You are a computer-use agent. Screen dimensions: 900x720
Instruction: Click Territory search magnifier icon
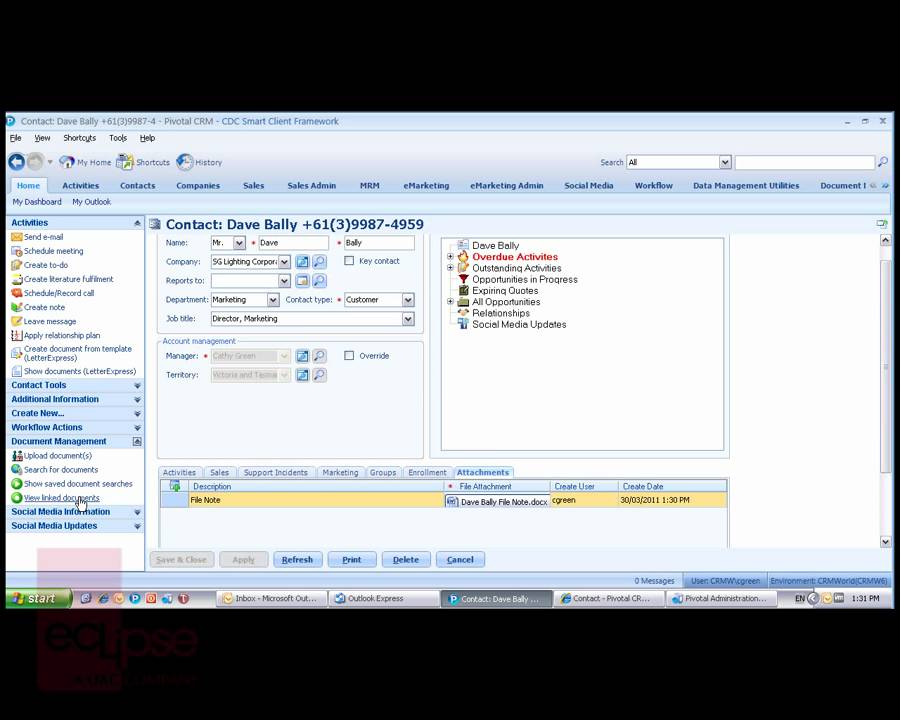coord(319,375)
